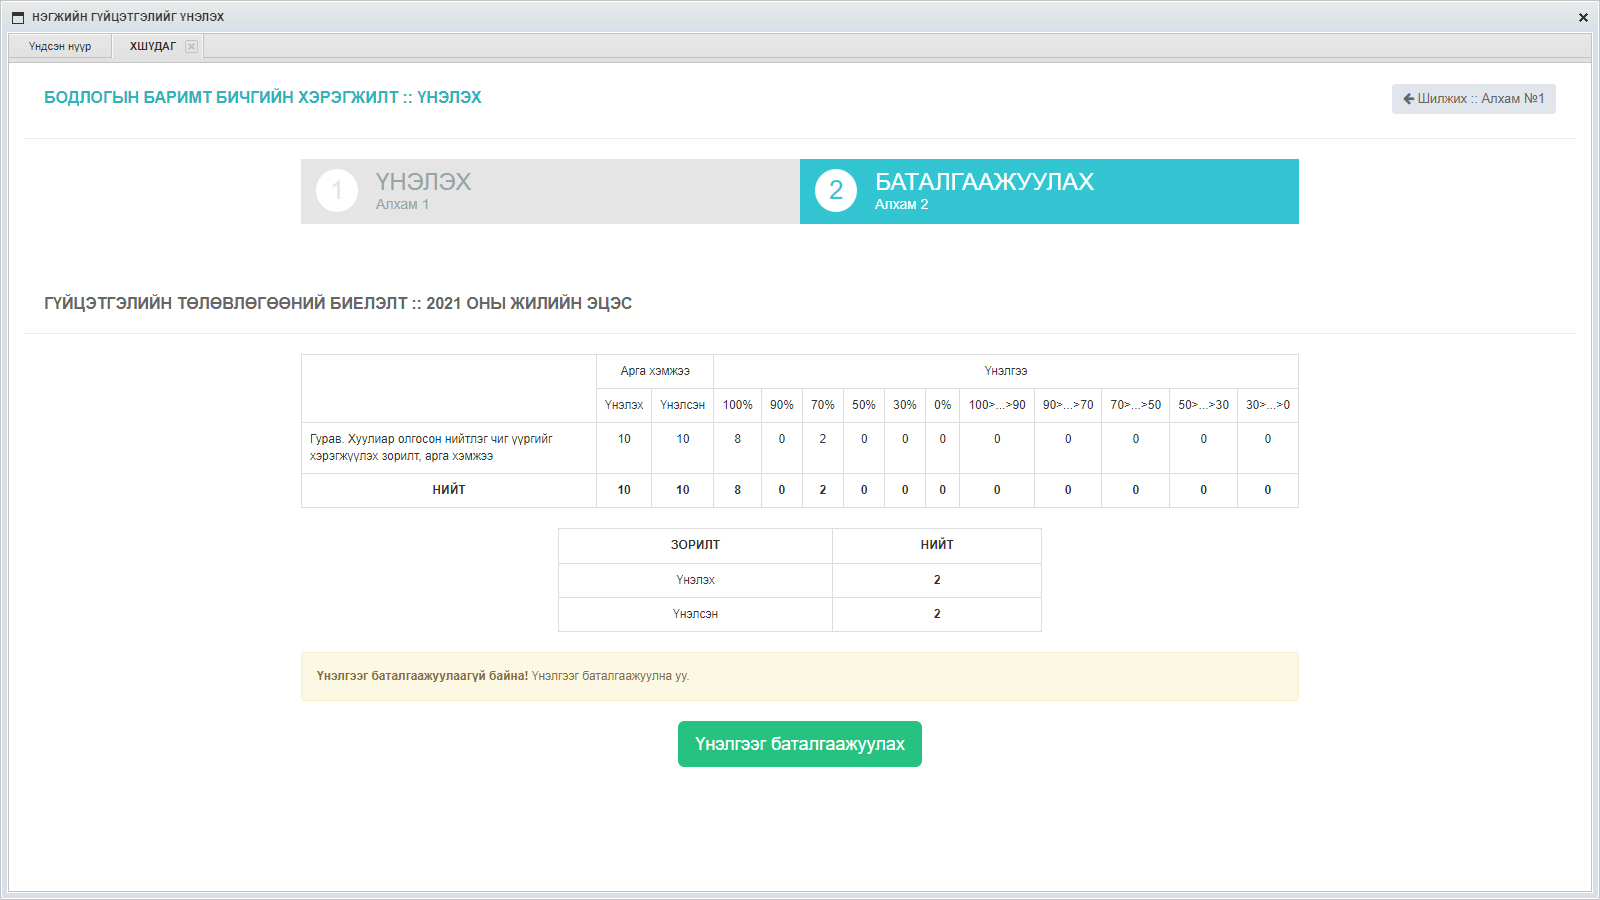The width and height of the screenshot is (1600, 900).
Task: Click the Үнэлсэн row in summary table
Action: [800, 614]
